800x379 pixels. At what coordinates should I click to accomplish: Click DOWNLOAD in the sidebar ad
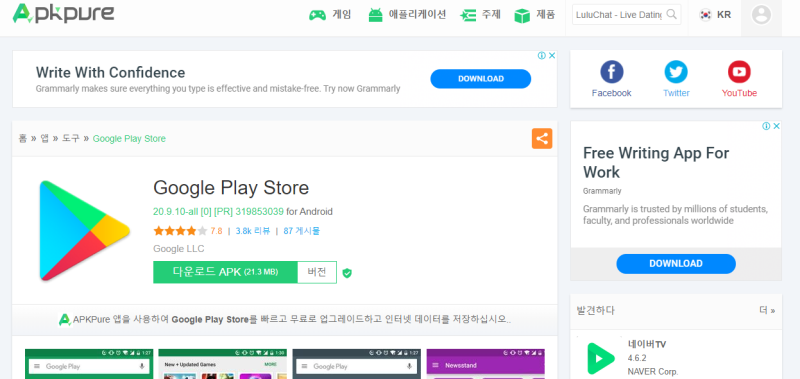click(676, 264)
